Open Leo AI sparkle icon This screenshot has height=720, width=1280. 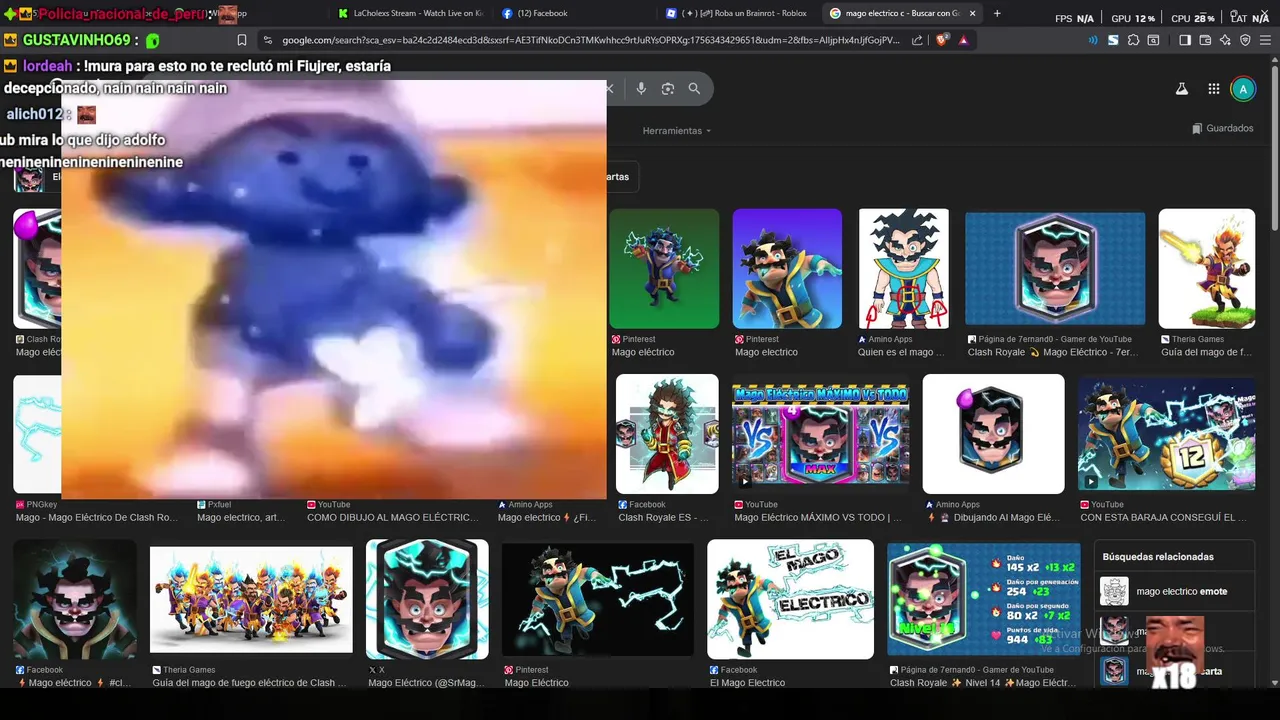pos(1225,40)
